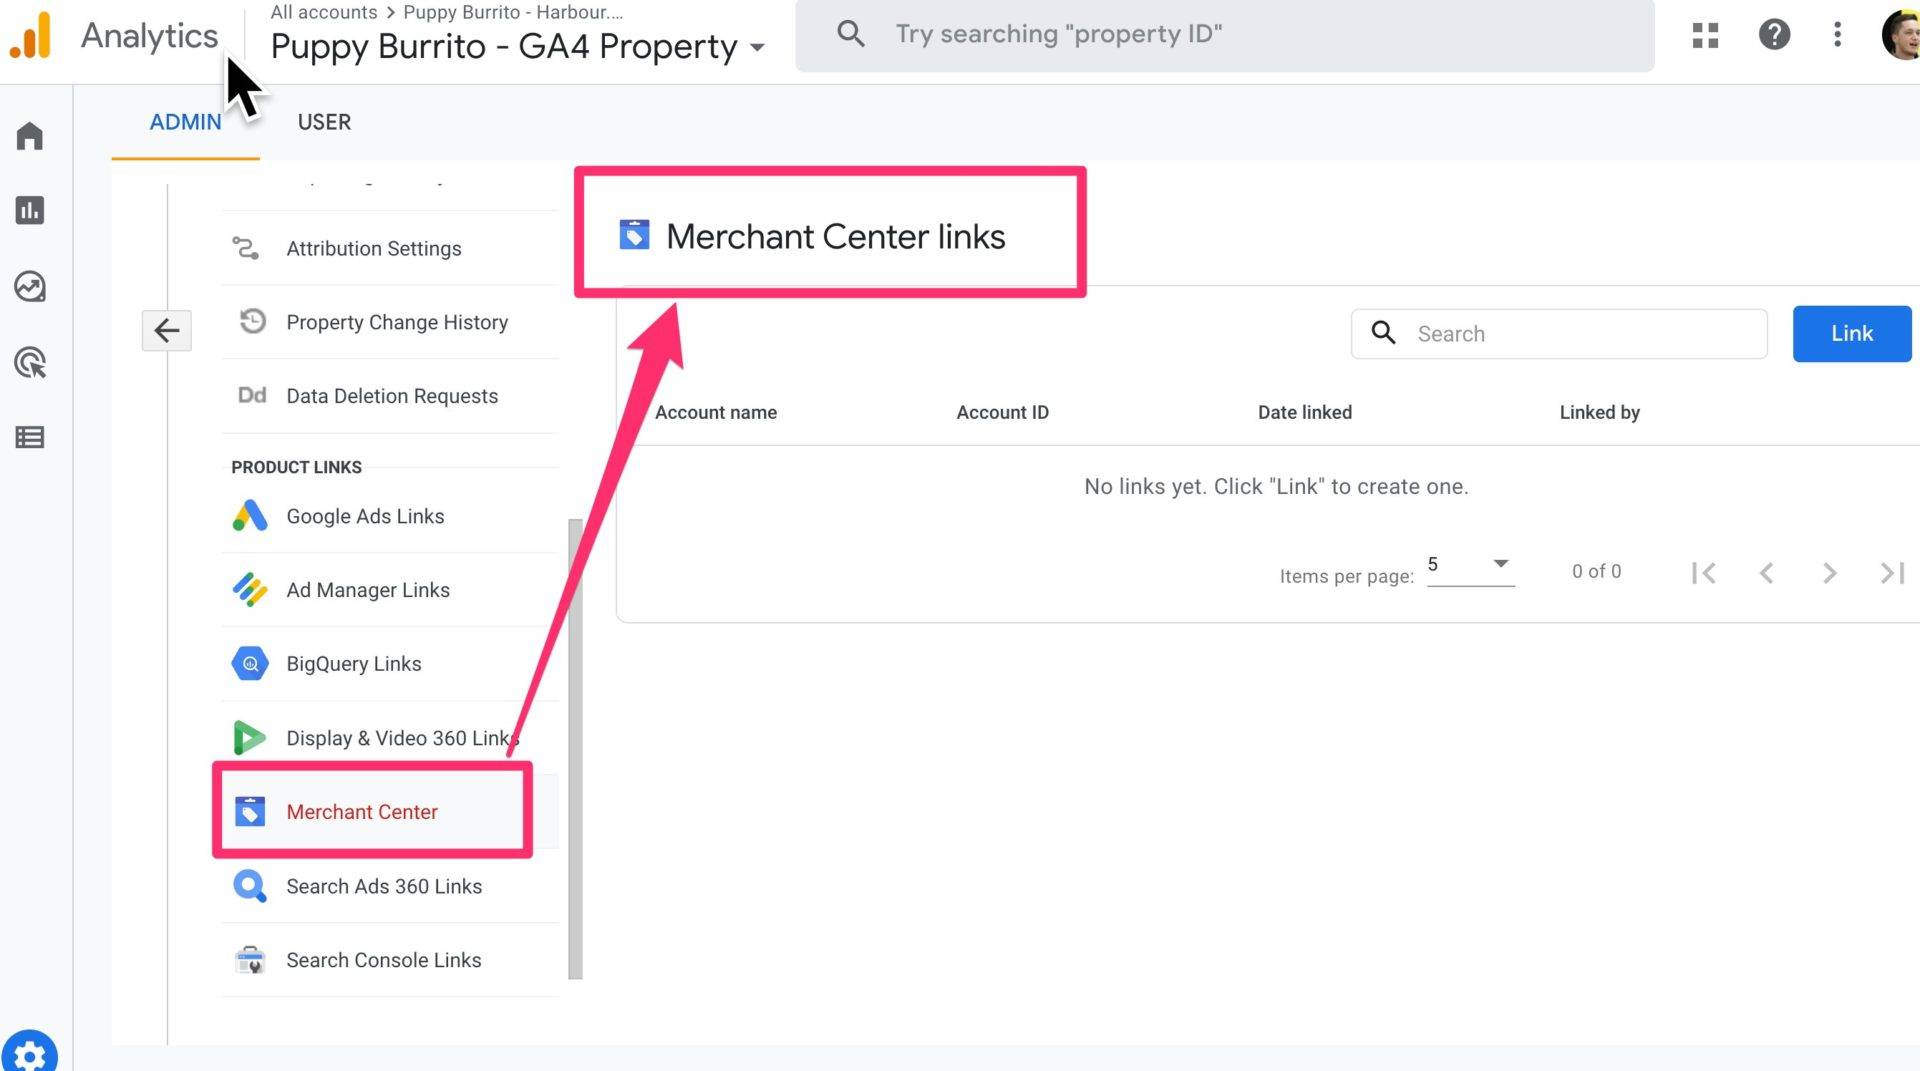Open the Home section in the left sidebar
The height and width of the screenshot is (1071, 1920).
[30, 135]
